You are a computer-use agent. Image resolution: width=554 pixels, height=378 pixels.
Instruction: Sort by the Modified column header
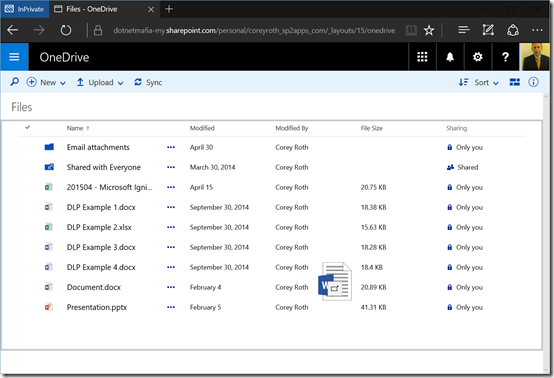[x=202, y=128]
